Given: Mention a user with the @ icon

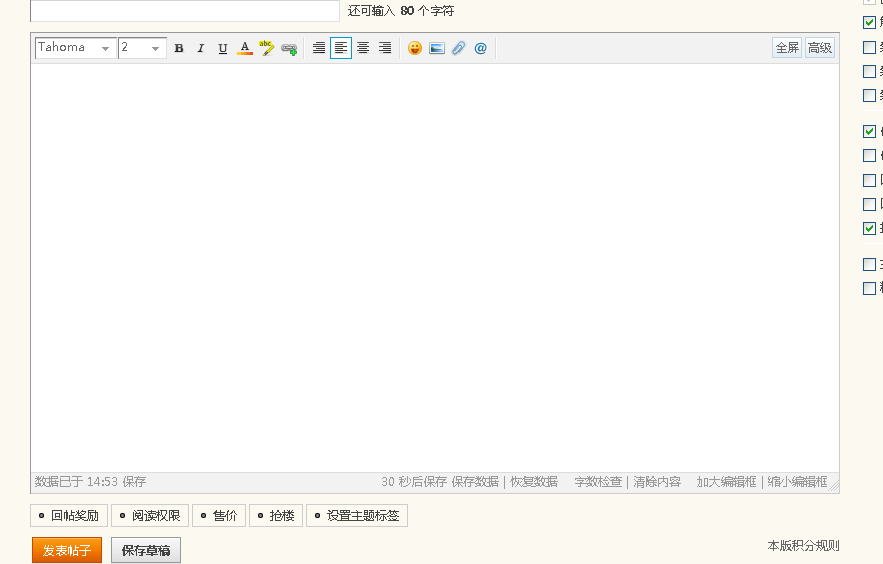Looking at the screenshot, I should click(481, 48).
